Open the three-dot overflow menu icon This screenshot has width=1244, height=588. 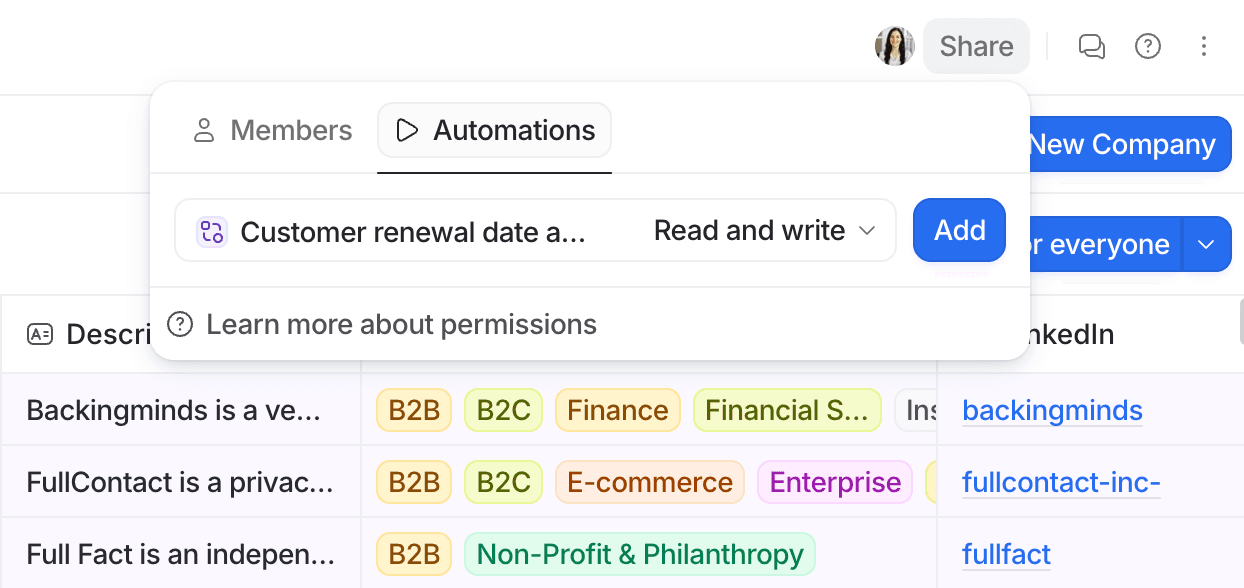coord(1204,46)
